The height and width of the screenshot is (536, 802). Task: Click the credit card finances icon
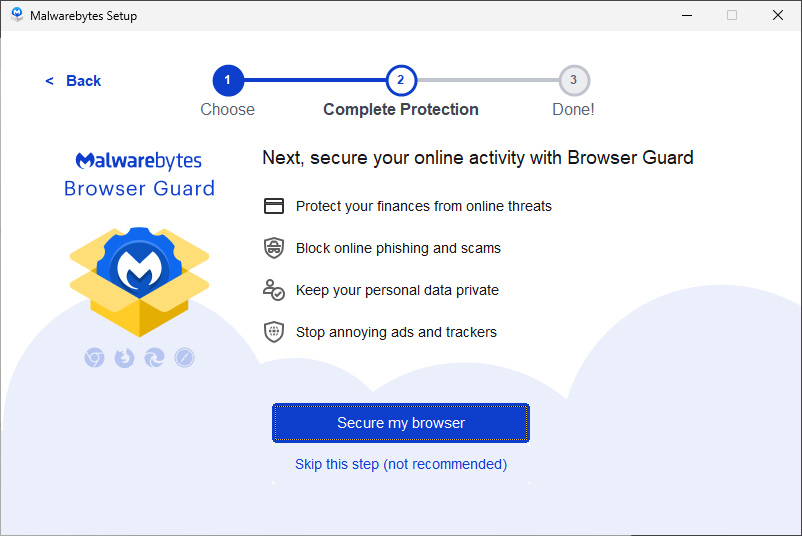[x=274, y=206]
